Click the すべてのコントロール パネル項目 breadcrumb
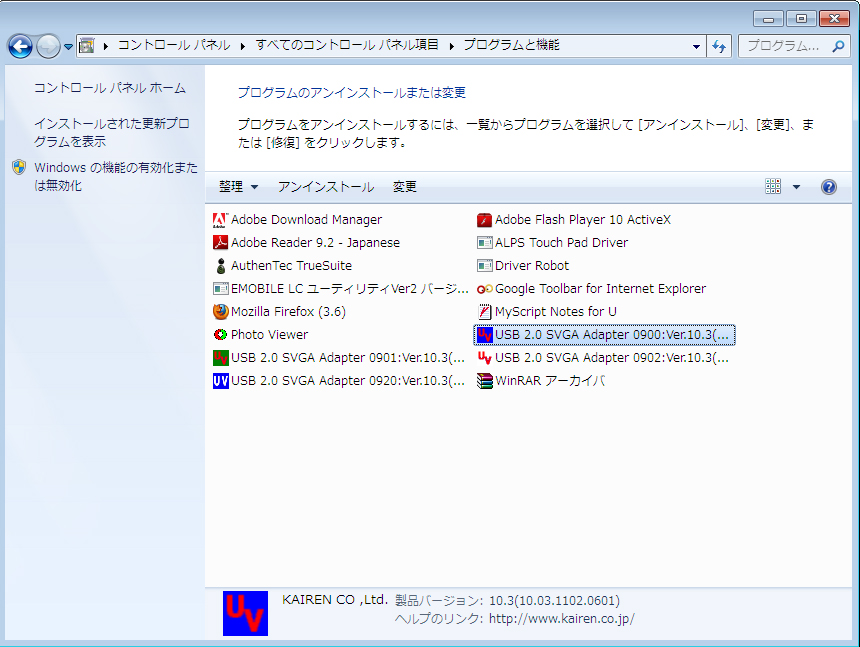Viewport: 860px width, 647px height. 347,45
